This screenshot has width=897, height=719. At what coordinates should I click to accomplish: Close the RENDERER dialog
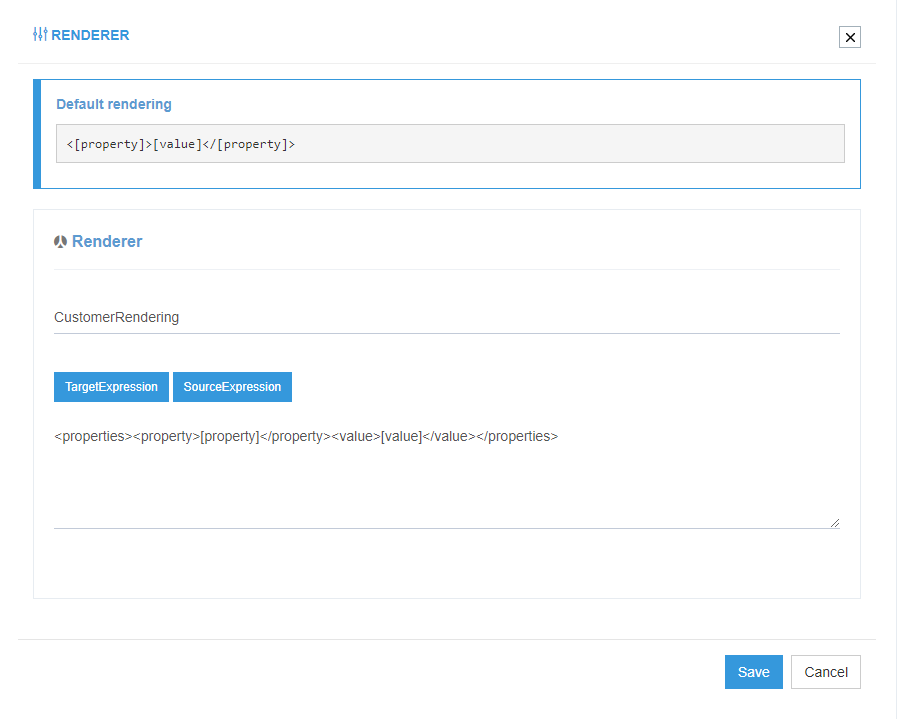point(849,37)
